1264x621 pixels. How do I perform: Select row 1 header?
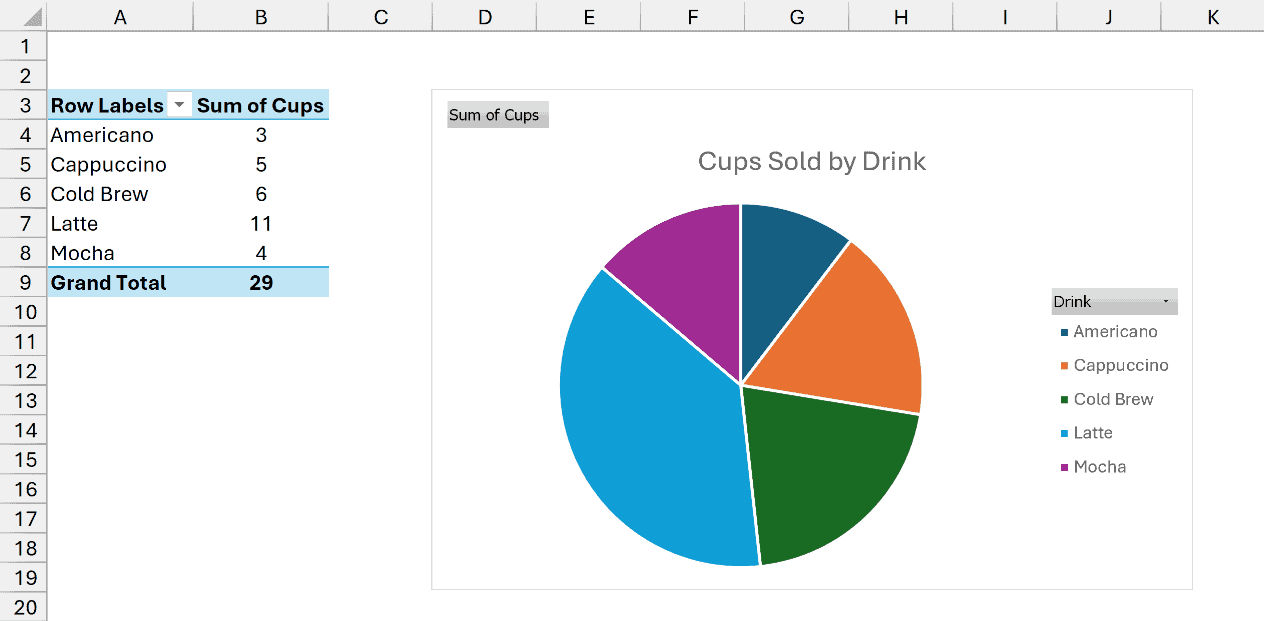tap(23, 46)
